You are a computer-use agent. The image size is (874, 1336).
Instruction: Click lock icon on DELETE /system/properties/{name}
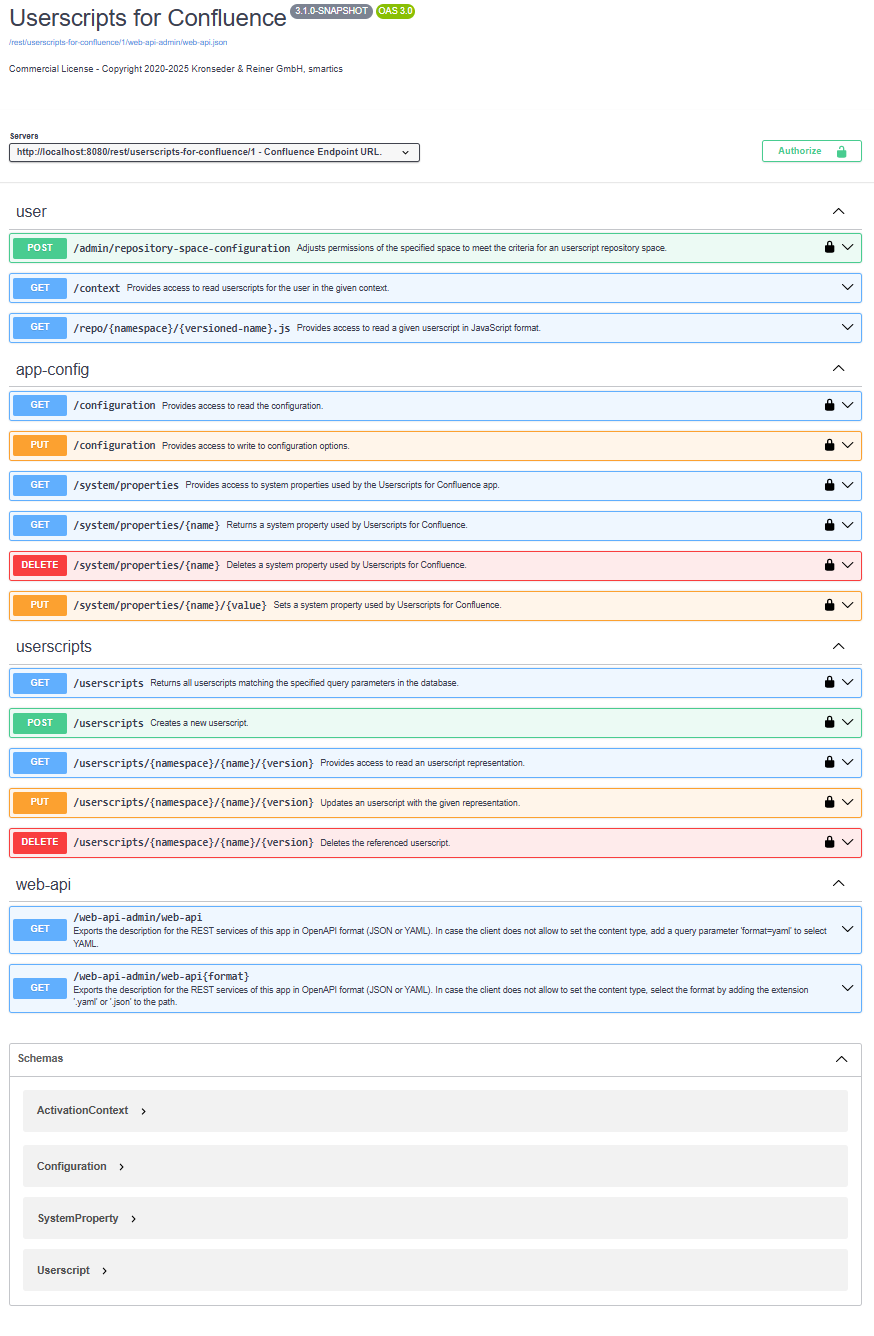(x=829, y=565)
